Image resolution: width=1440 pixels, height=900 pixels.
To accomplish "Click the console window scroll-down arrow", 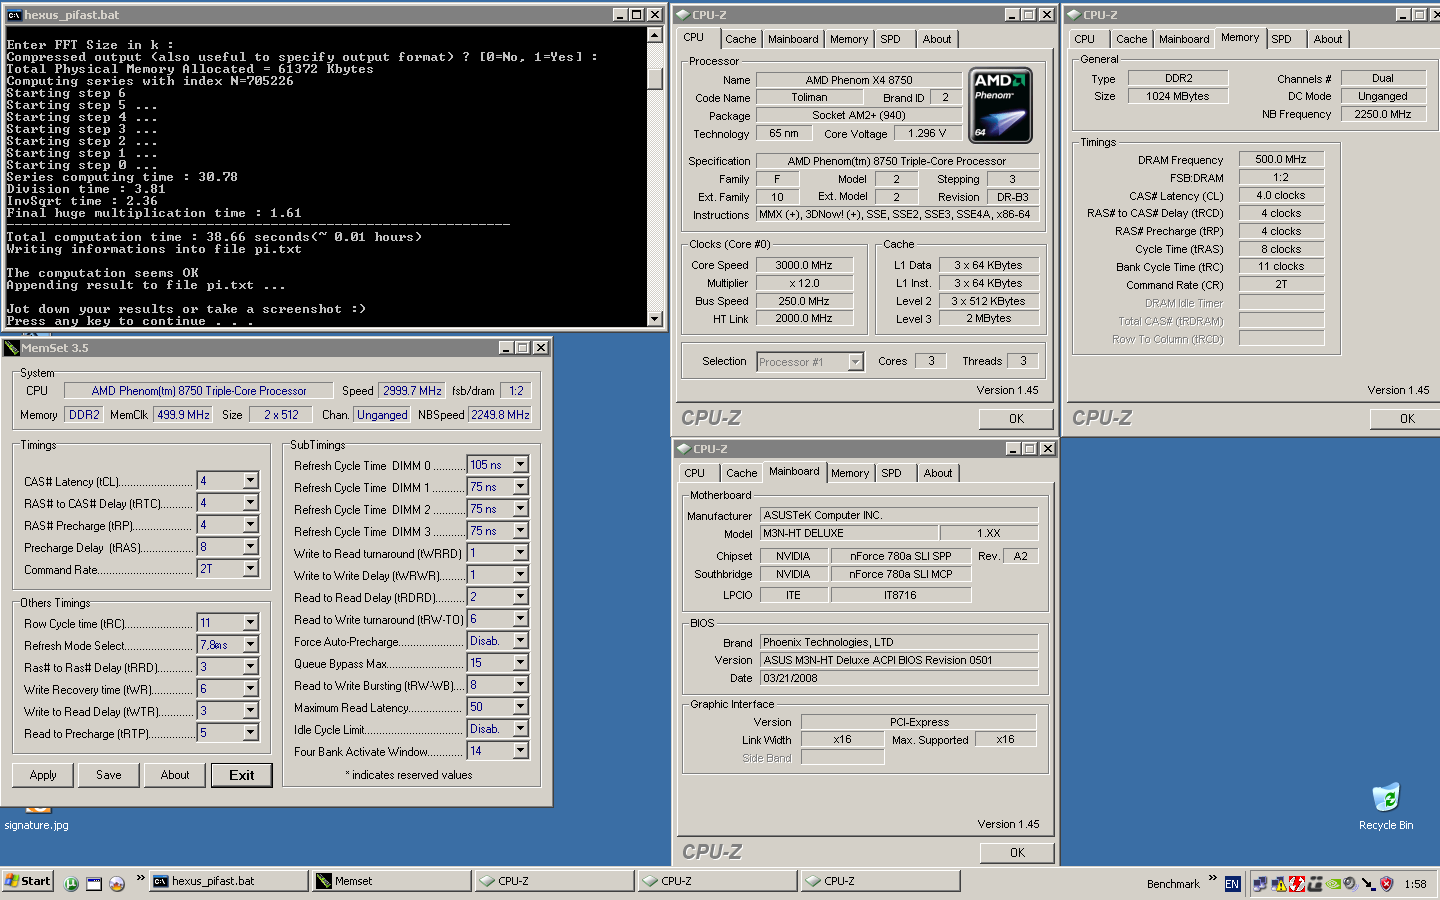I will pos(655,319).
